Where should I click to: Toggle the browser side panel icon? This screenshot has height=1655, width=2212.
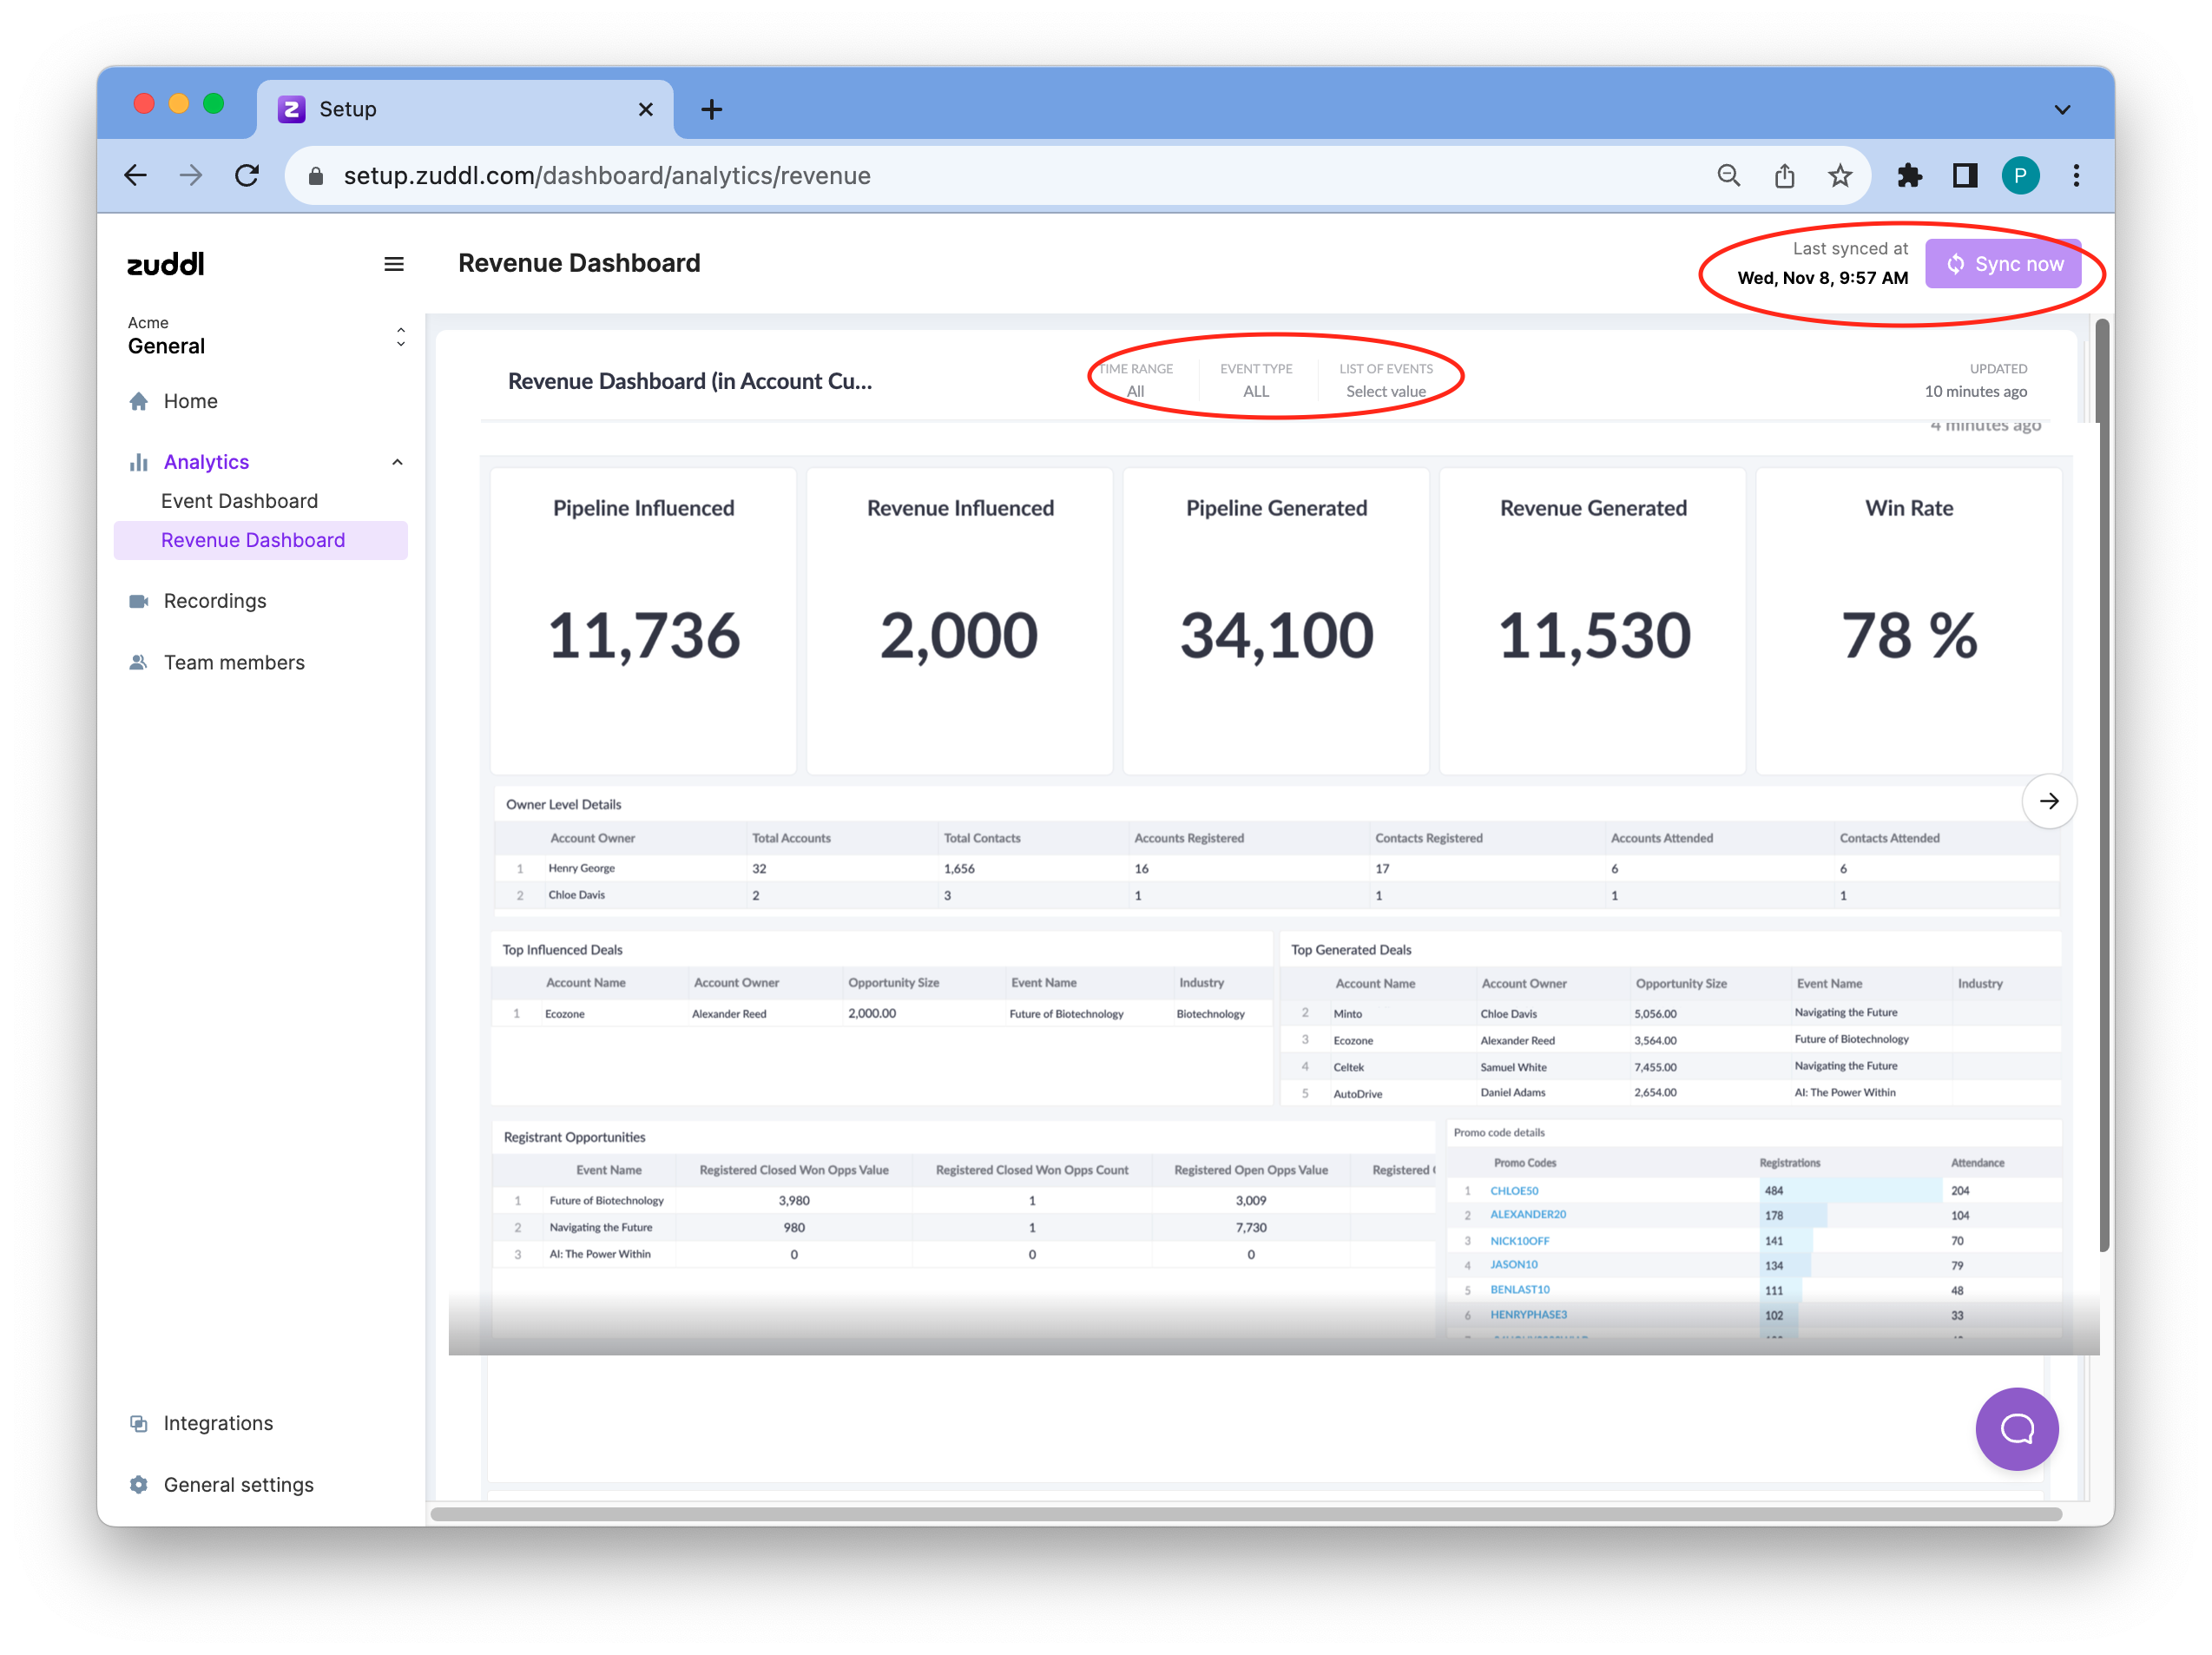(x=1964, y=176)
